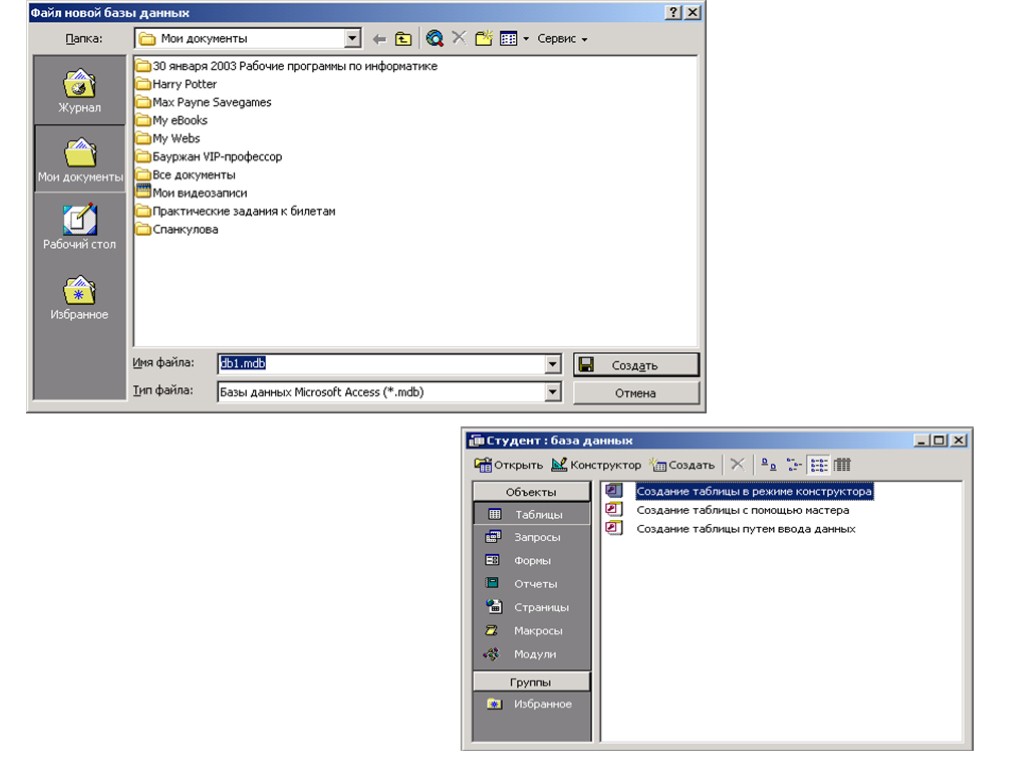Image resolution: width=1024 pixels, height=768 pixels.
Task: Select the My eBooks folder
Action: coord(171,121)
